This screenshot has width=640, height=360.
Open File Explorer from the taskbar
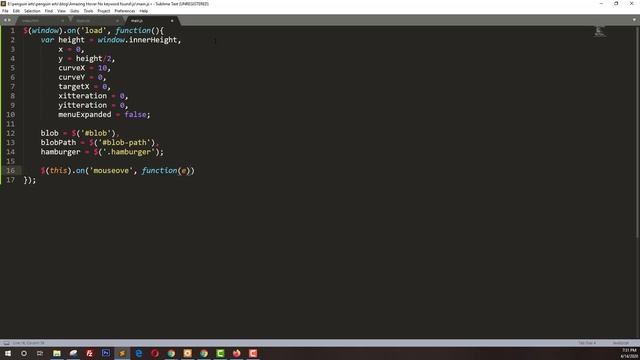(57, 353)
